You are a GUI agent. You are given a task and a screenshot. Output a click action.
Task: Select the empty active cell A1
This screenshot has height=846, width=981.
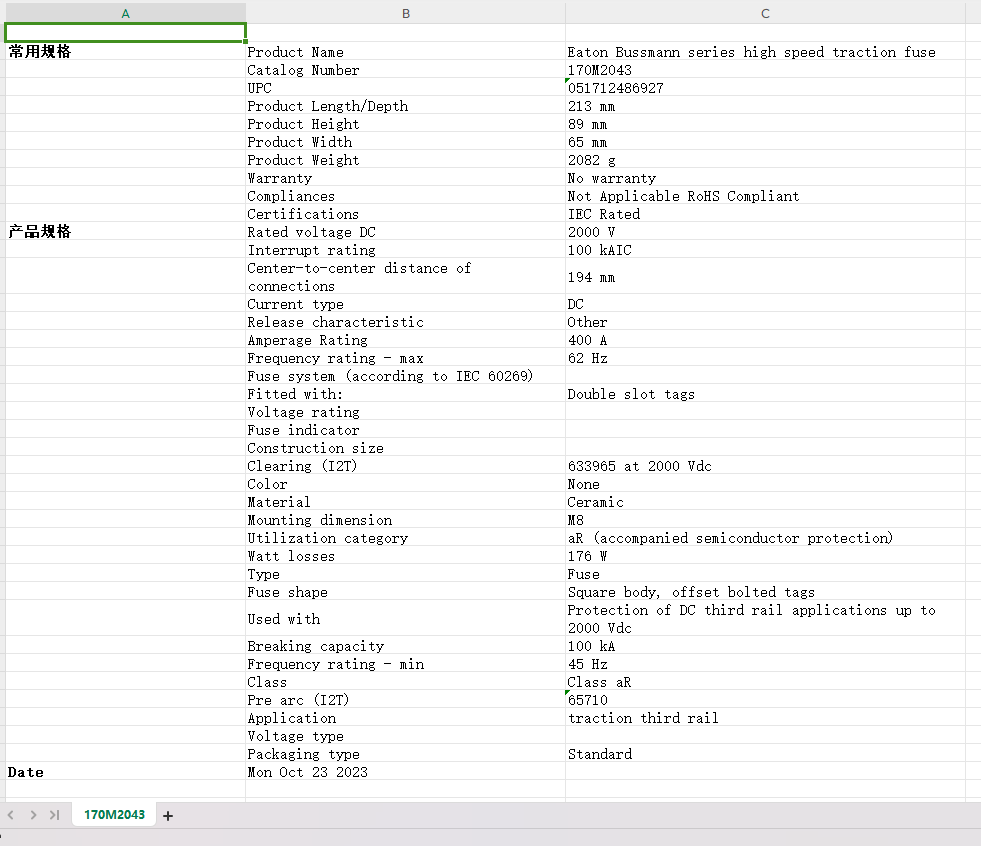click(125, 33)
